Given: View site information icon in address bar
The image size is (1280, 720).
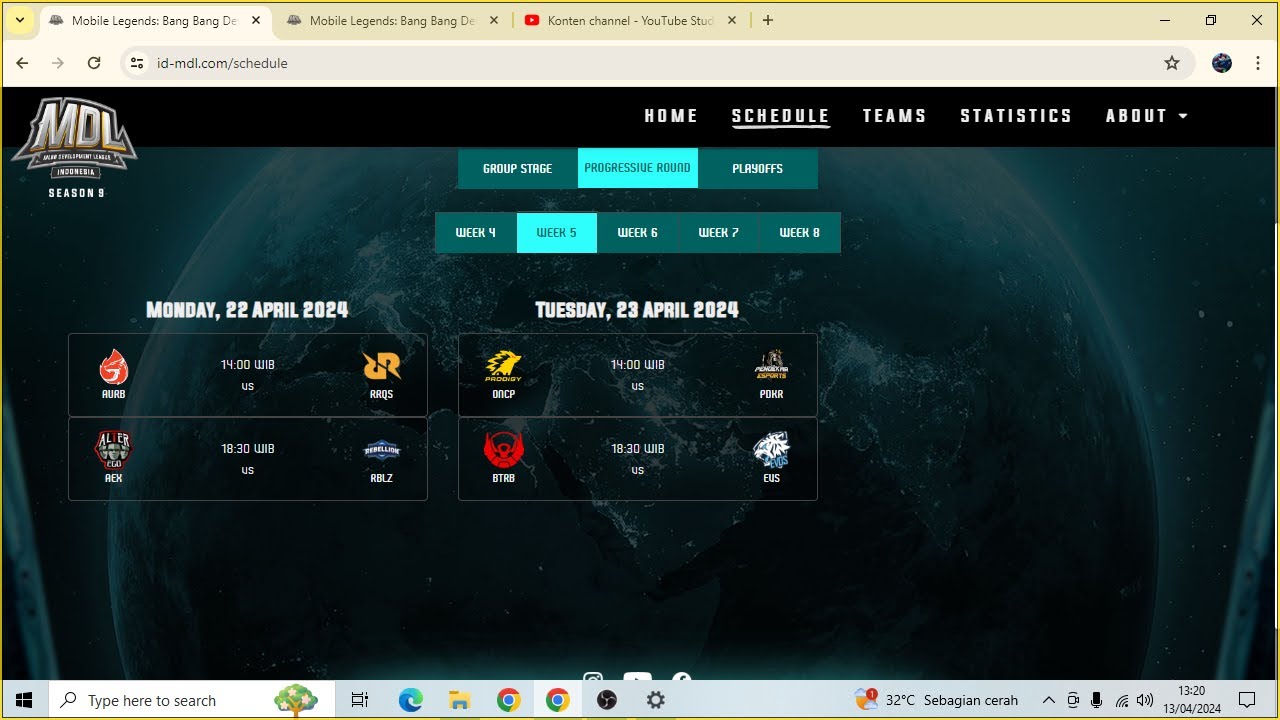Looking at the screenshot, I should pos(138,63).
